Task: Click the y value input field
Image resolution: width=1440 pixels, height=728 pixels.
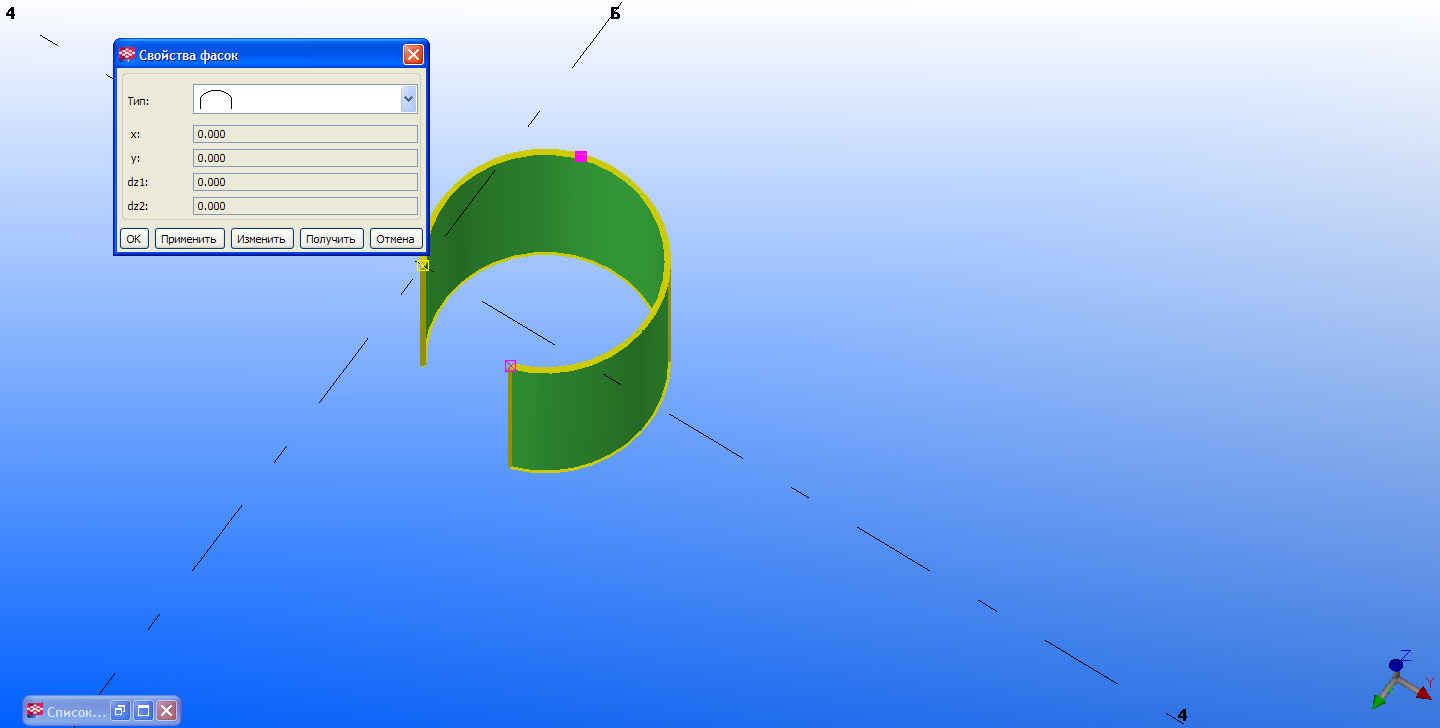Action: click(x=304, y=158)
